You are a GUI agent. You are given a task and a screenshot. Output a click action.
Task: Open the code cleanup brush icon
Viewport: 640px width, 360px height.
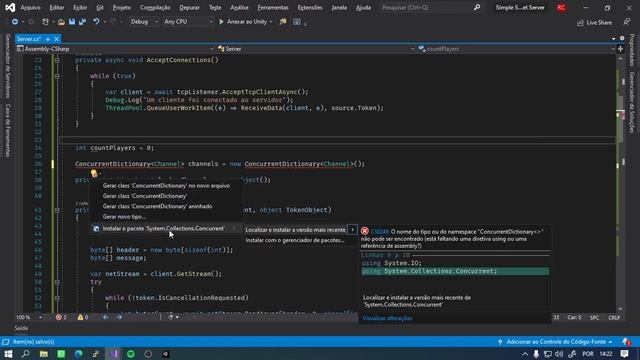pyautogui.click(x=171, y=317)
